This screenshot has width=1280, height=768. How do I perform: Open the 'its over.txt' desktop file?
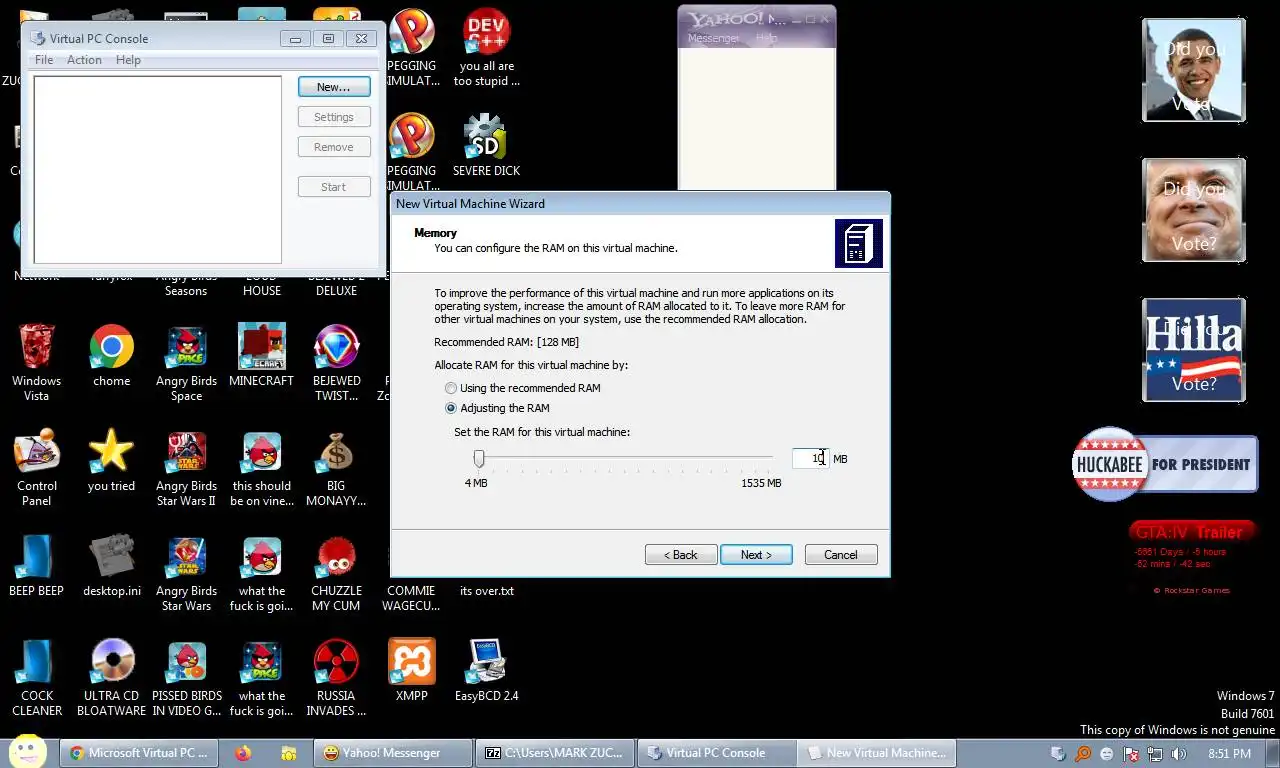click(x=486, y=591)
